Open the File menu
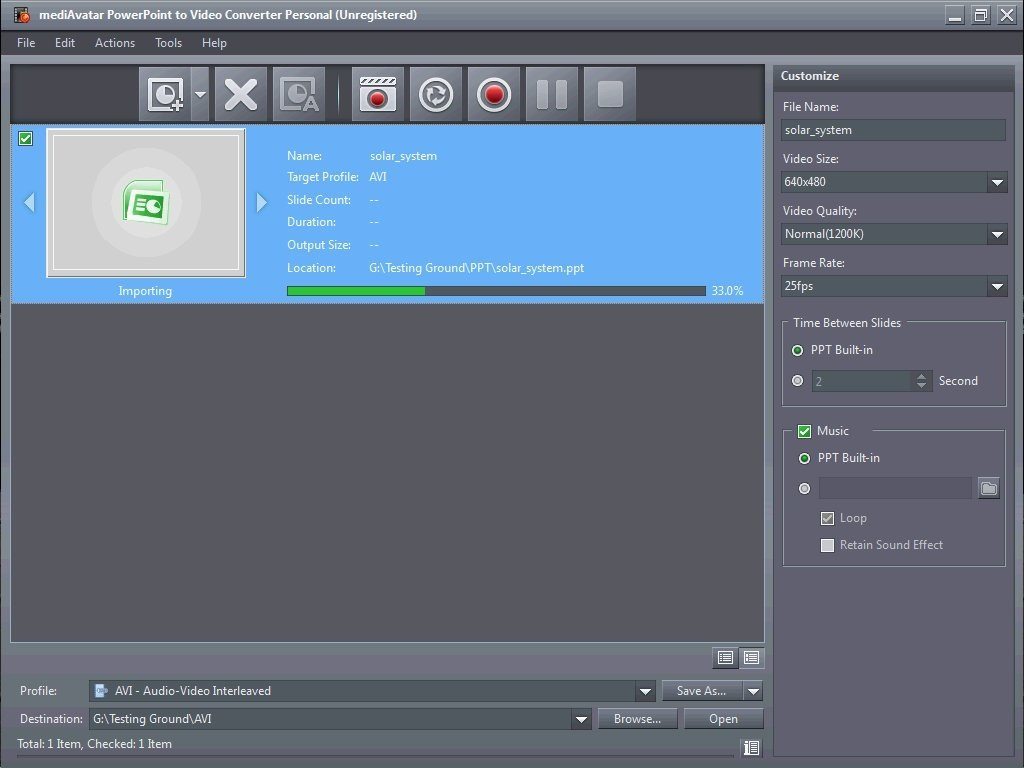The image size is (1024, 768). pyautogui.click(x=26, y=42)
